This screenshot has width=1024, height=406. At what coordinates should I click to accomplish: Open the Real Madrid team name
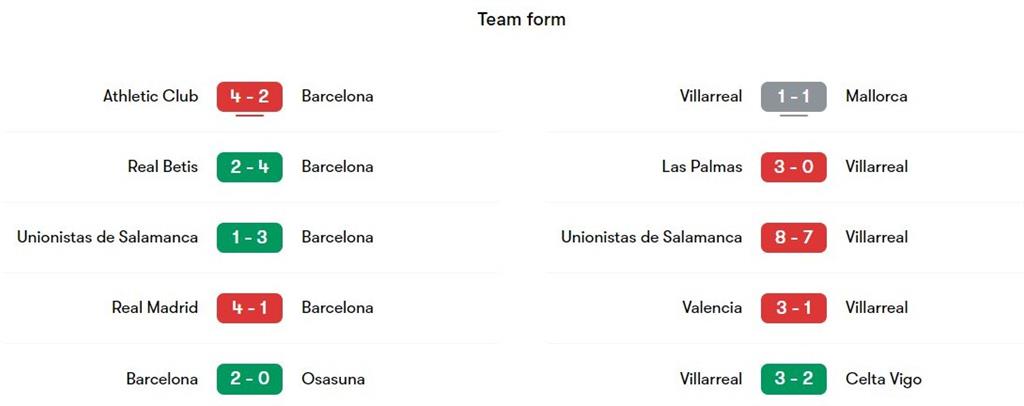coord(155,307)
